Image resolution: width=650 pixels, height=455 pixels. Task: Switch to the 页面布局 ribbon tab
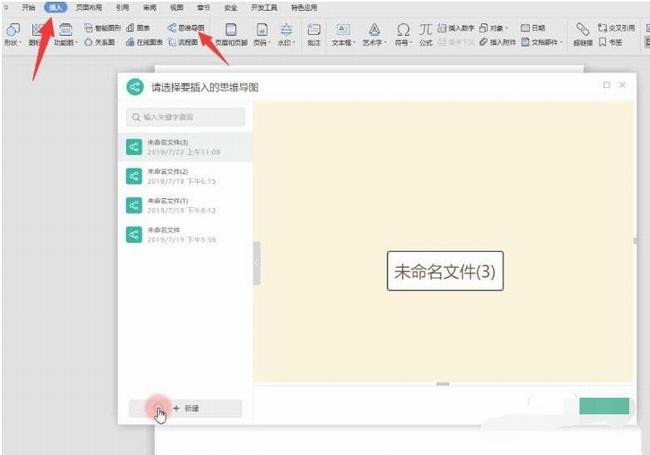pos(88,7)
